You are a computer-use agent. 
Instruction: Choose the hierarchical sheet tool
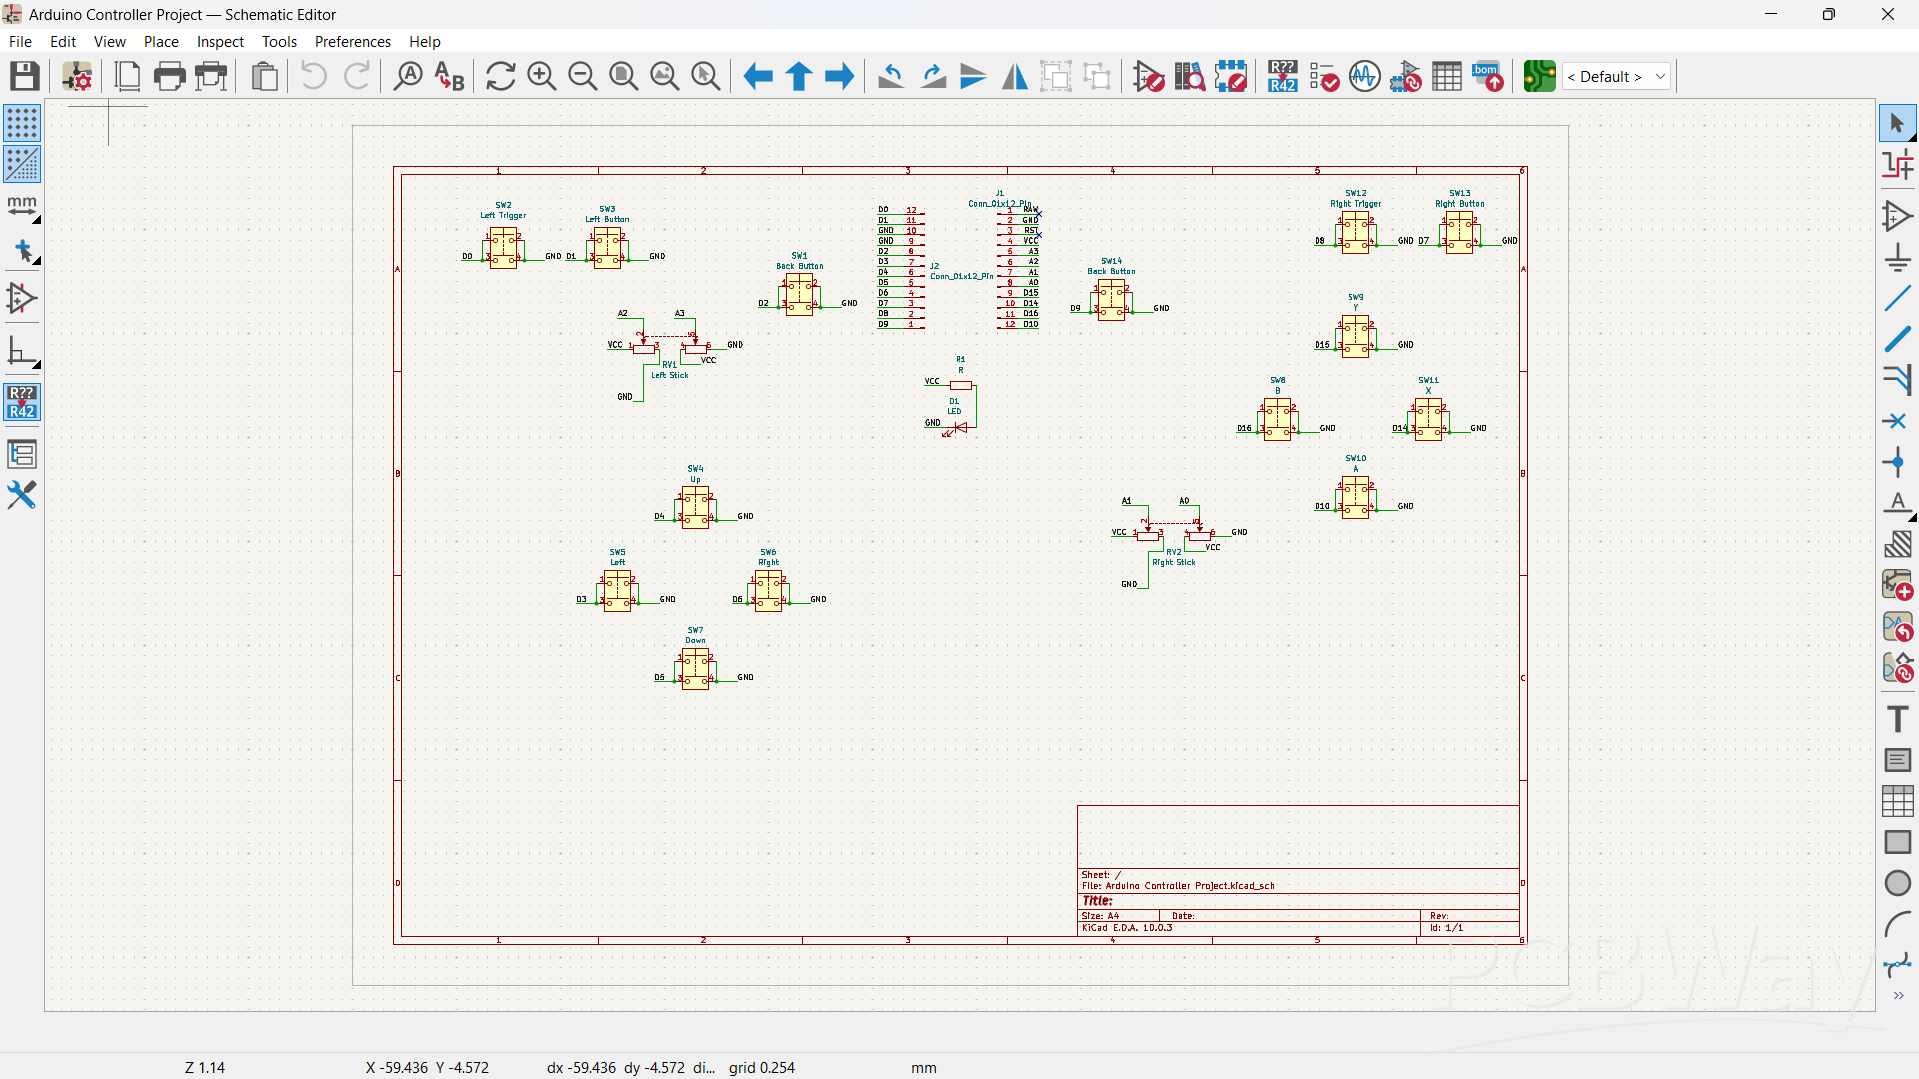coord(1897,585)
